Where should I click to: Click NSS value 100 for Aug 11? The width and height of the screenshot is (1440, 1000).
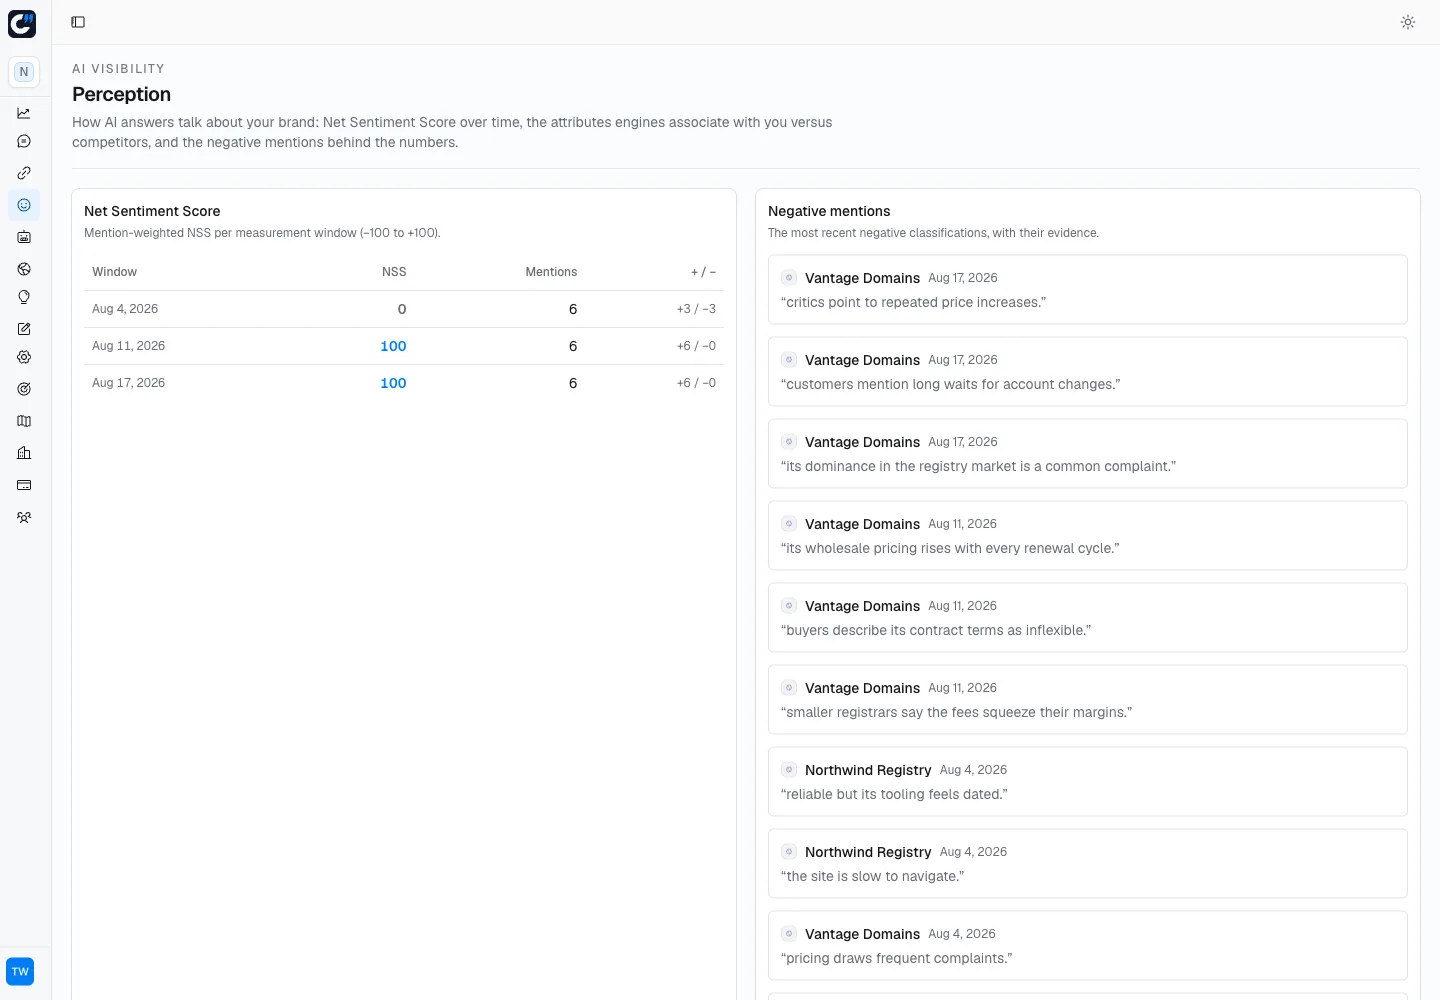393,346
